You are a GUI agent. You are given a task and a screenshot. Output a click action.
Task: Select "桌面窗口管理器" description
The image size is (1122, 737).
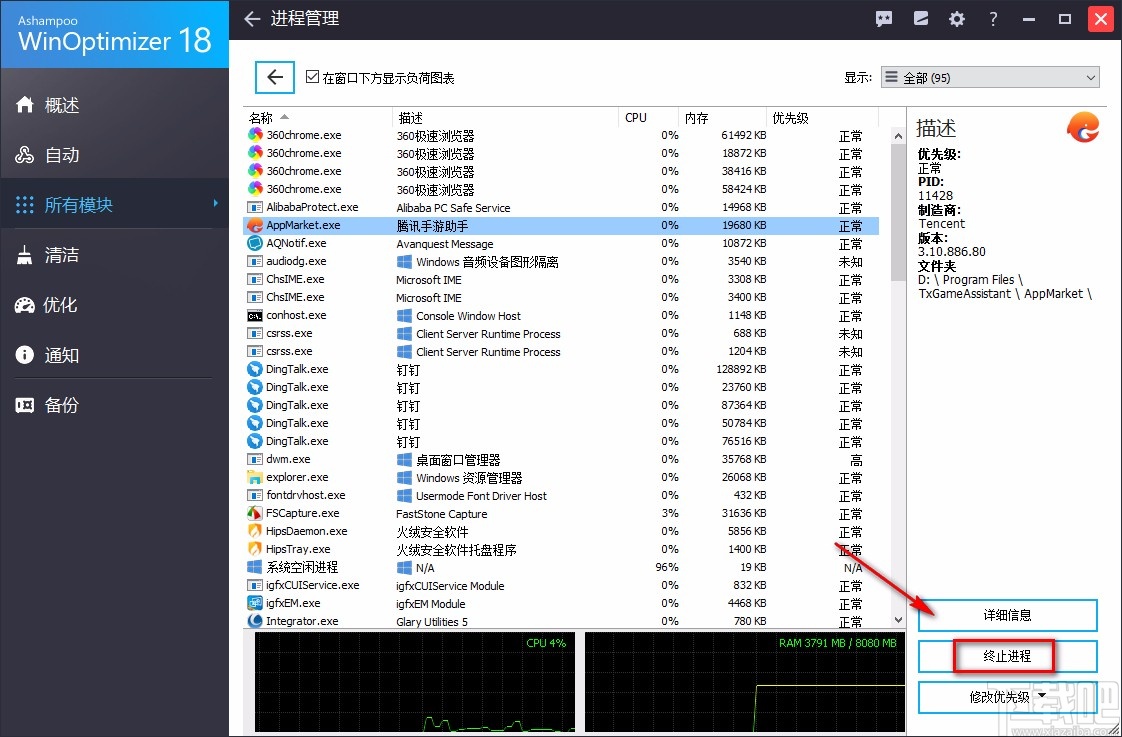tap(458, 459)
